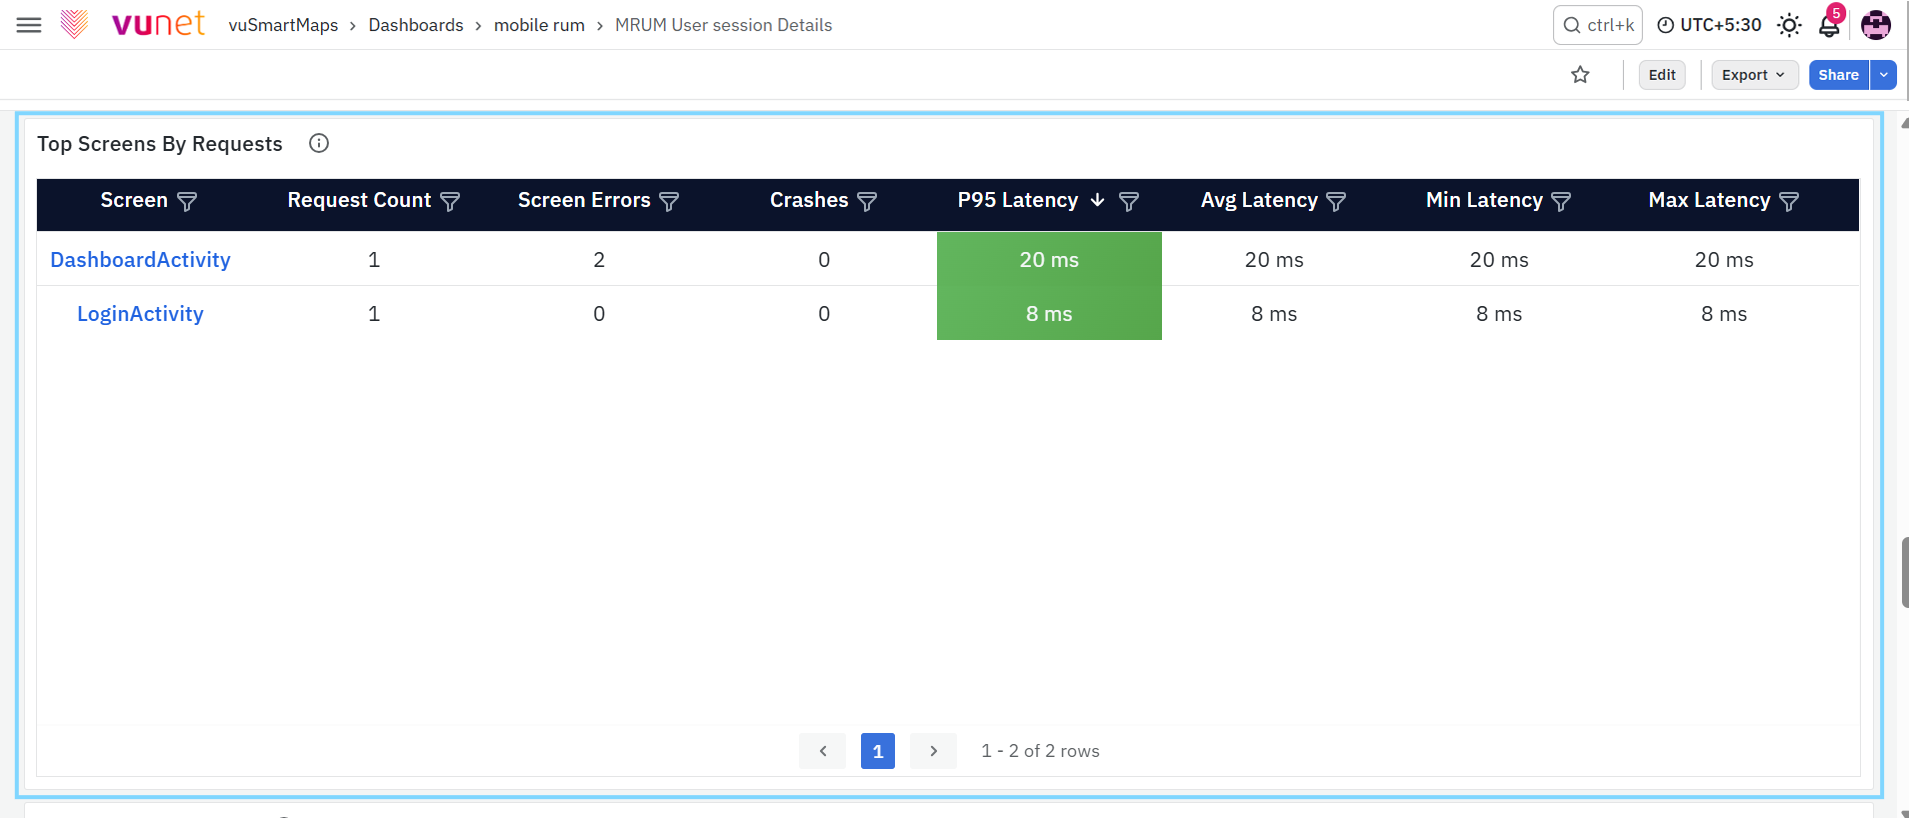Screen dimensions: 1909x818
Task: Open the hamburger navigation menu
Action: [x=29, y=25]
